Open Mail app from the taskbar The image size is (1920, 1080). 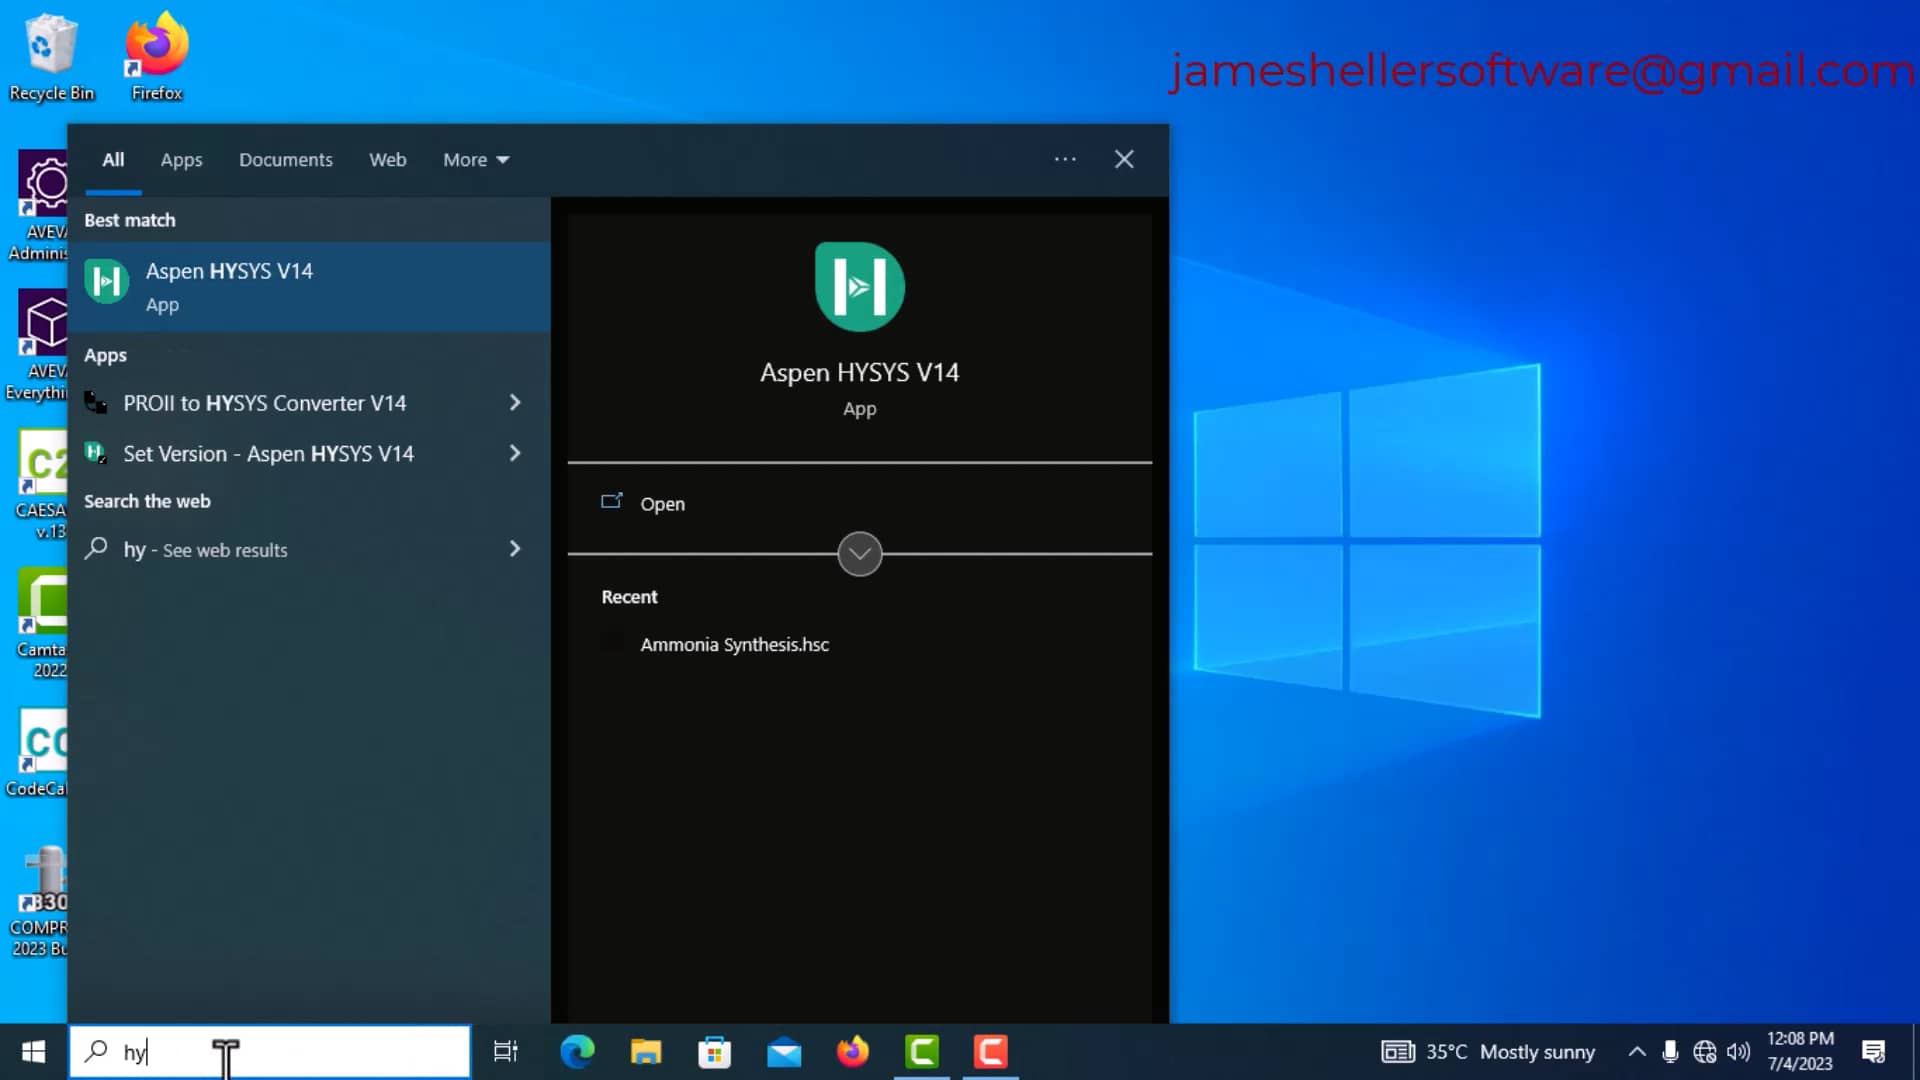[x=784, y=1052]
